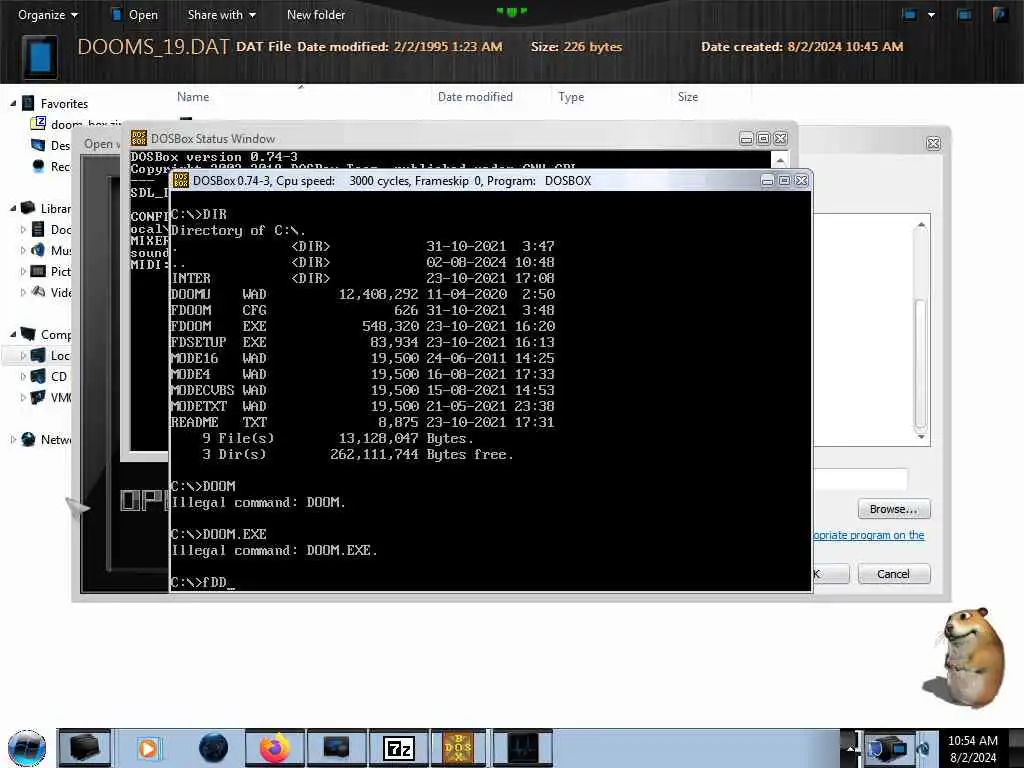1024x768 pixels.
Task: Select the doom_box zip item in Favorites
Action: [77, 123]
